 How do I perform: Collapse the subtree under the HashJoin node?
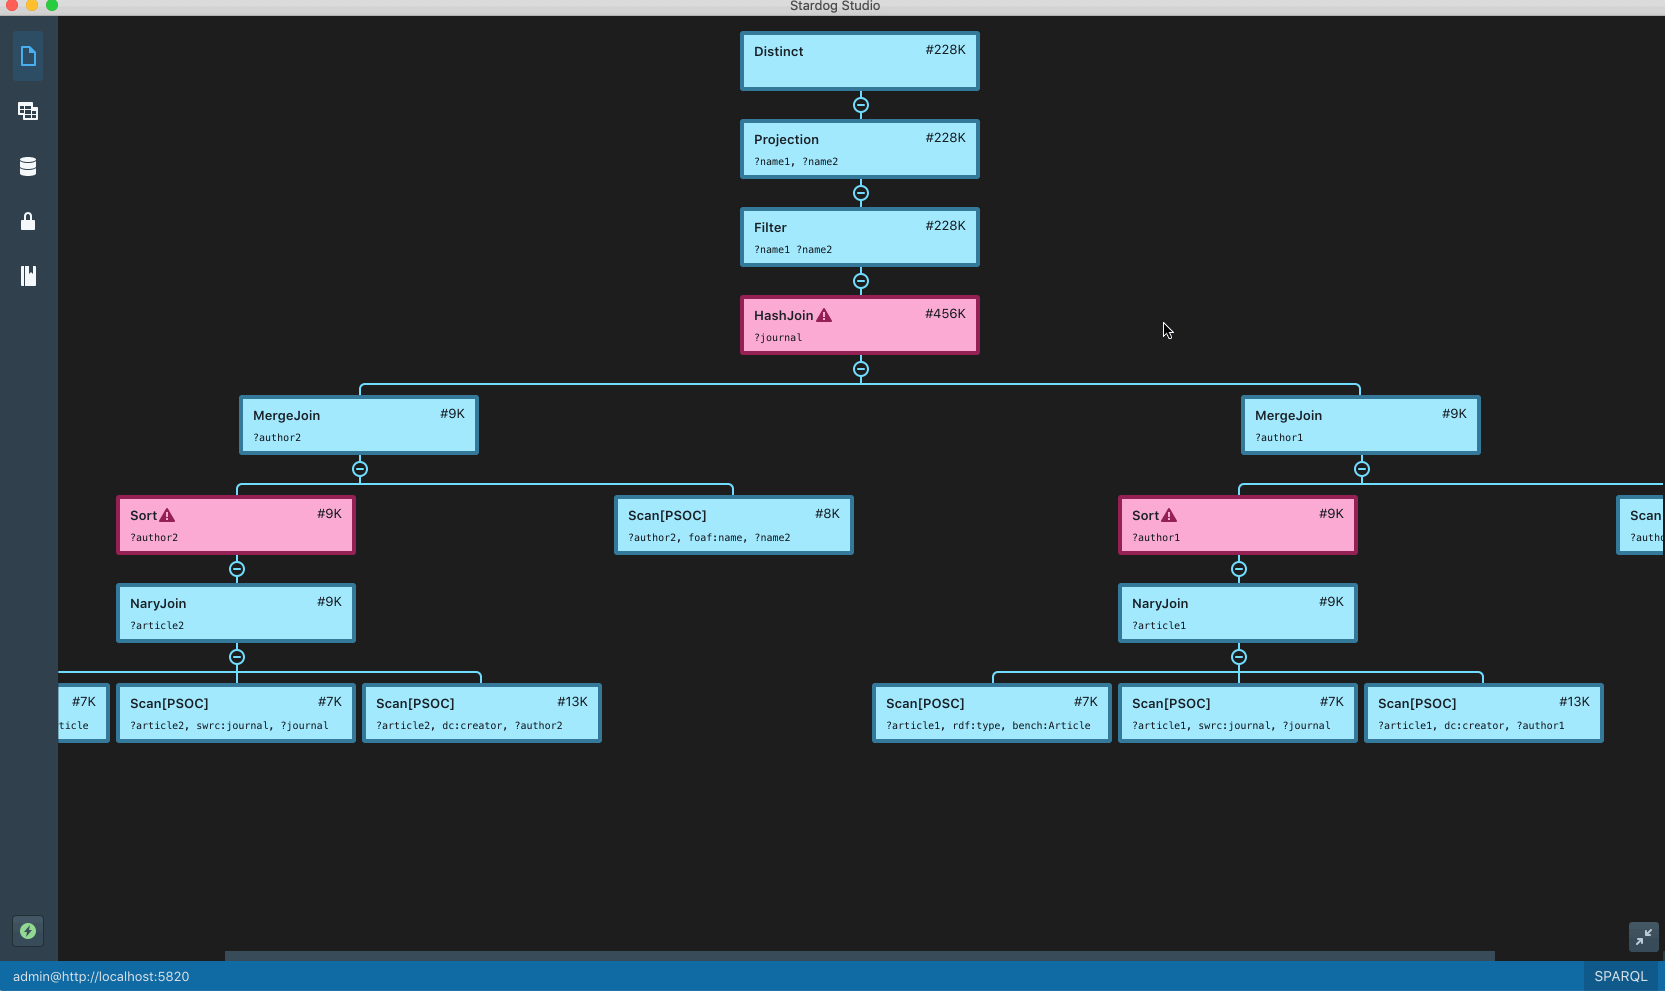(x=861, y=368)
